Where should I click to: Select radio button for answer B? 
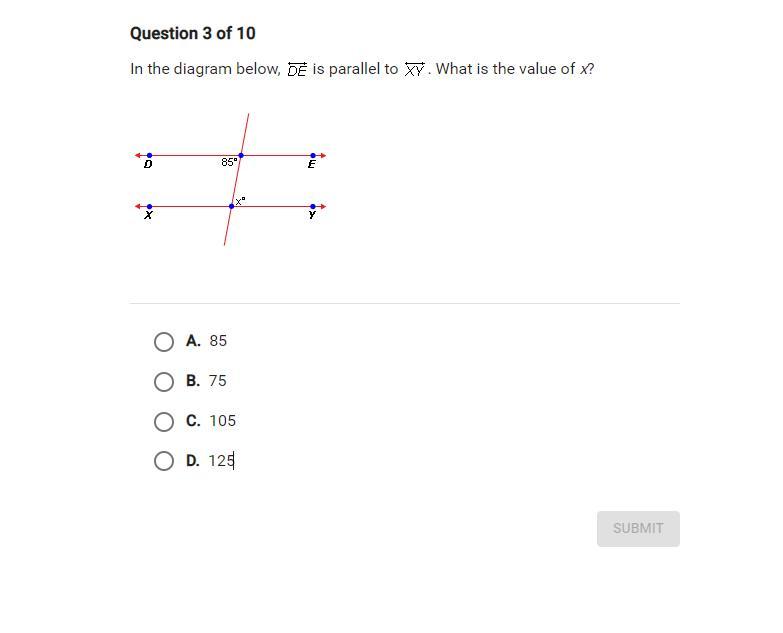(x=164, y=382)
